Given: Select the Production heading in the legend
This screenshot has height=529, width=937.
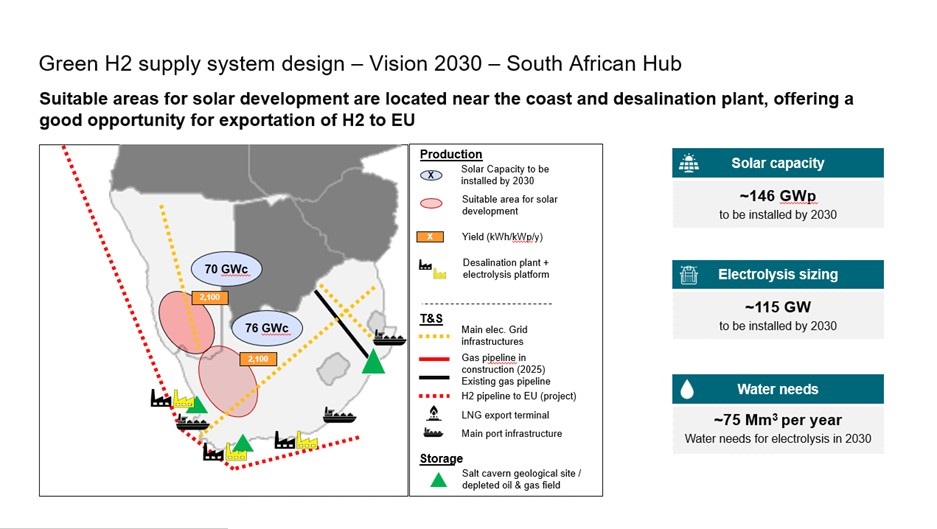Looking at the screenshot, I should 451,154.
